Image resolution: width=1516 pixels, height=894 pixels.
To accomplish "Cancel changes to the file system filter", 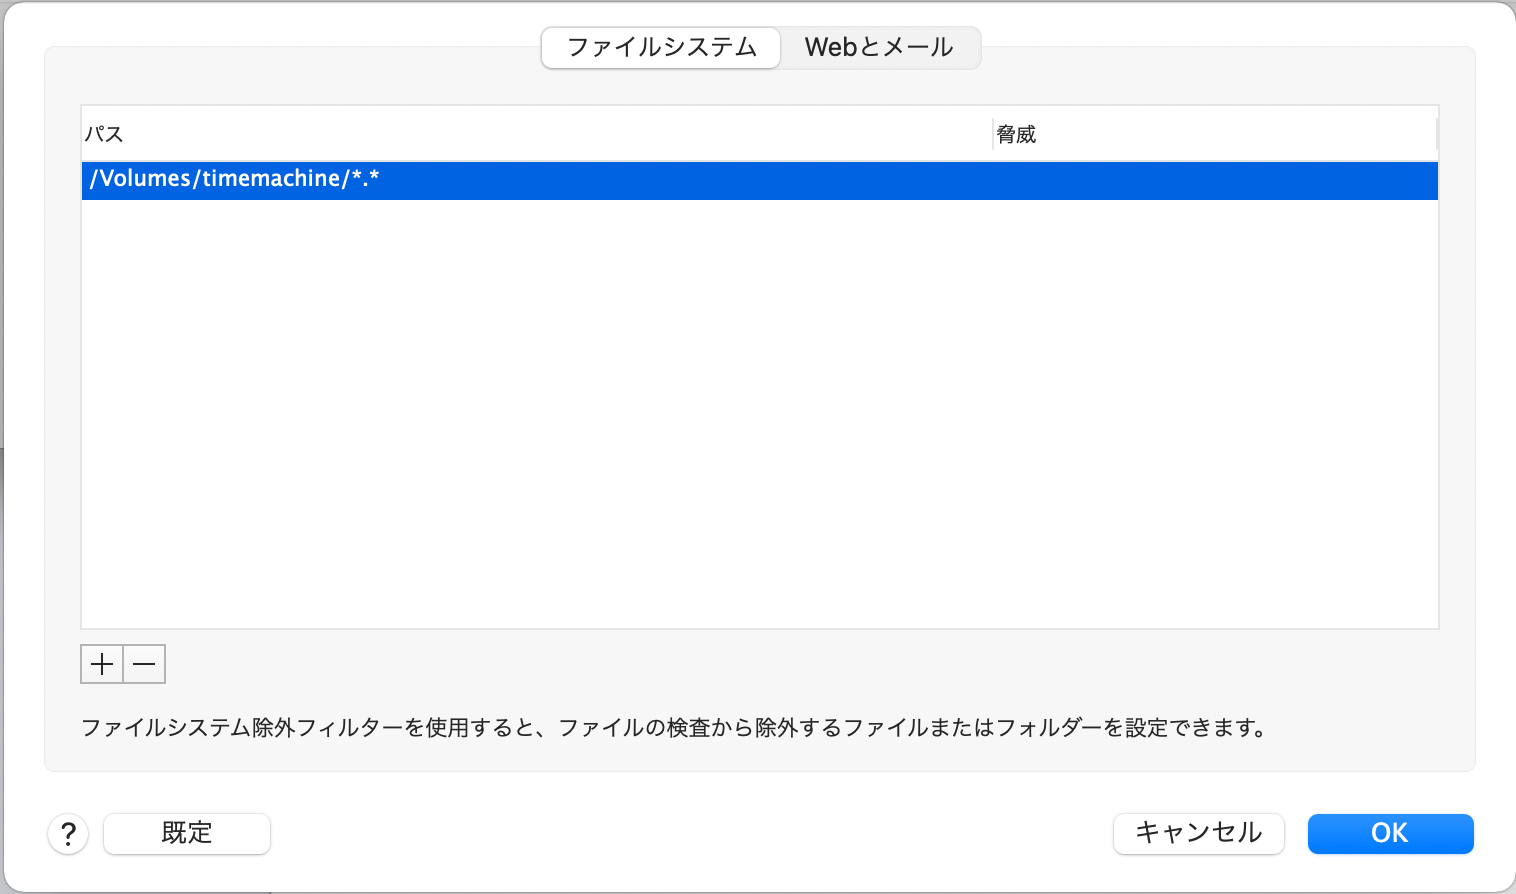I will tap(1198, 833).
